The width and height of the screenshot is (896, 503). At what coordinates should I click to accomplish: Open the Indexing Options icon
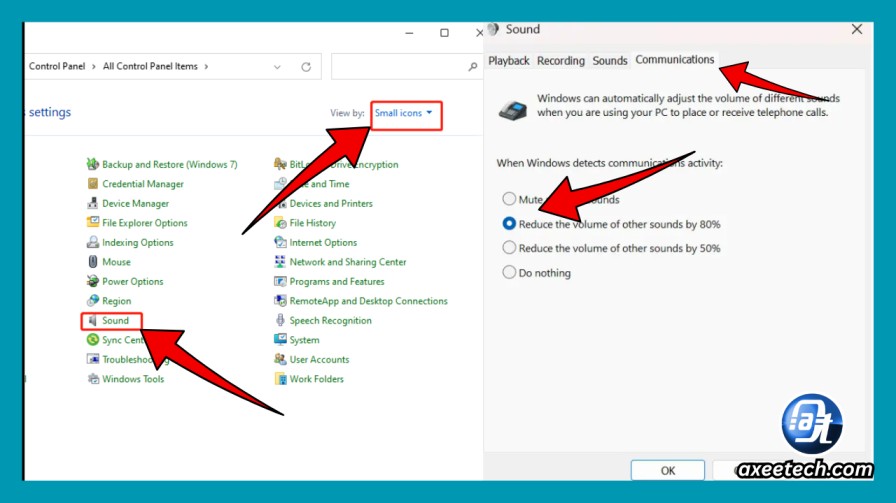93,242
